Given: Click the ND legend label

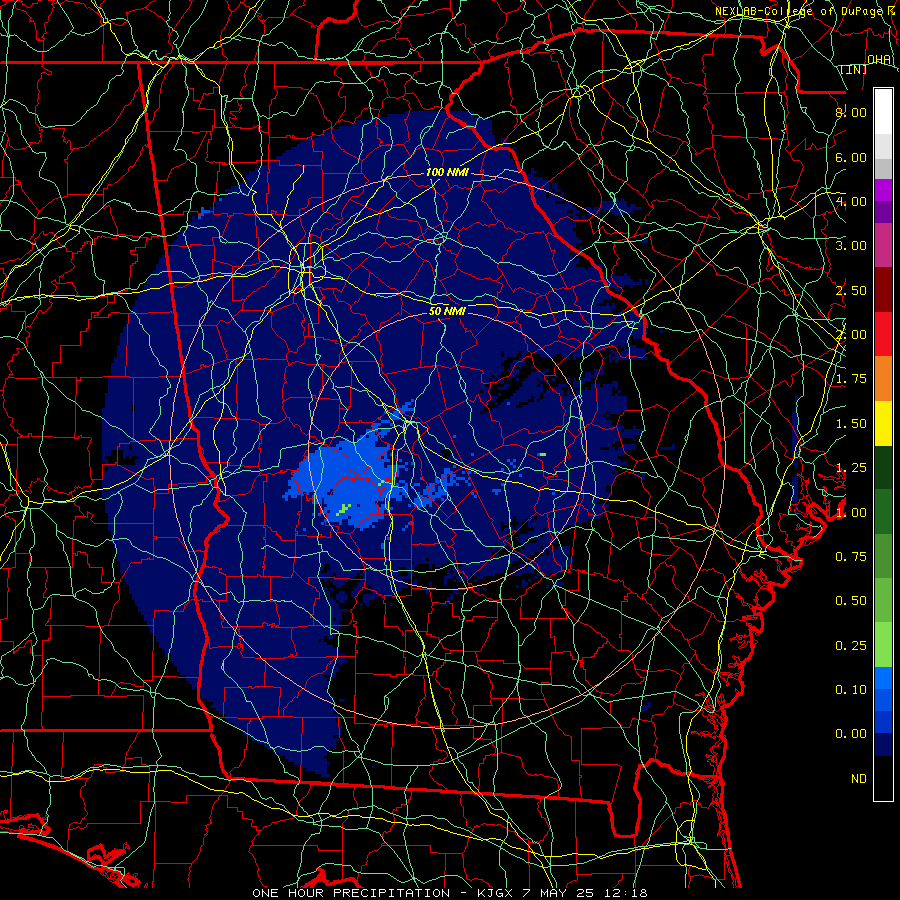Looking at the screenshot, I should point(859,779).
